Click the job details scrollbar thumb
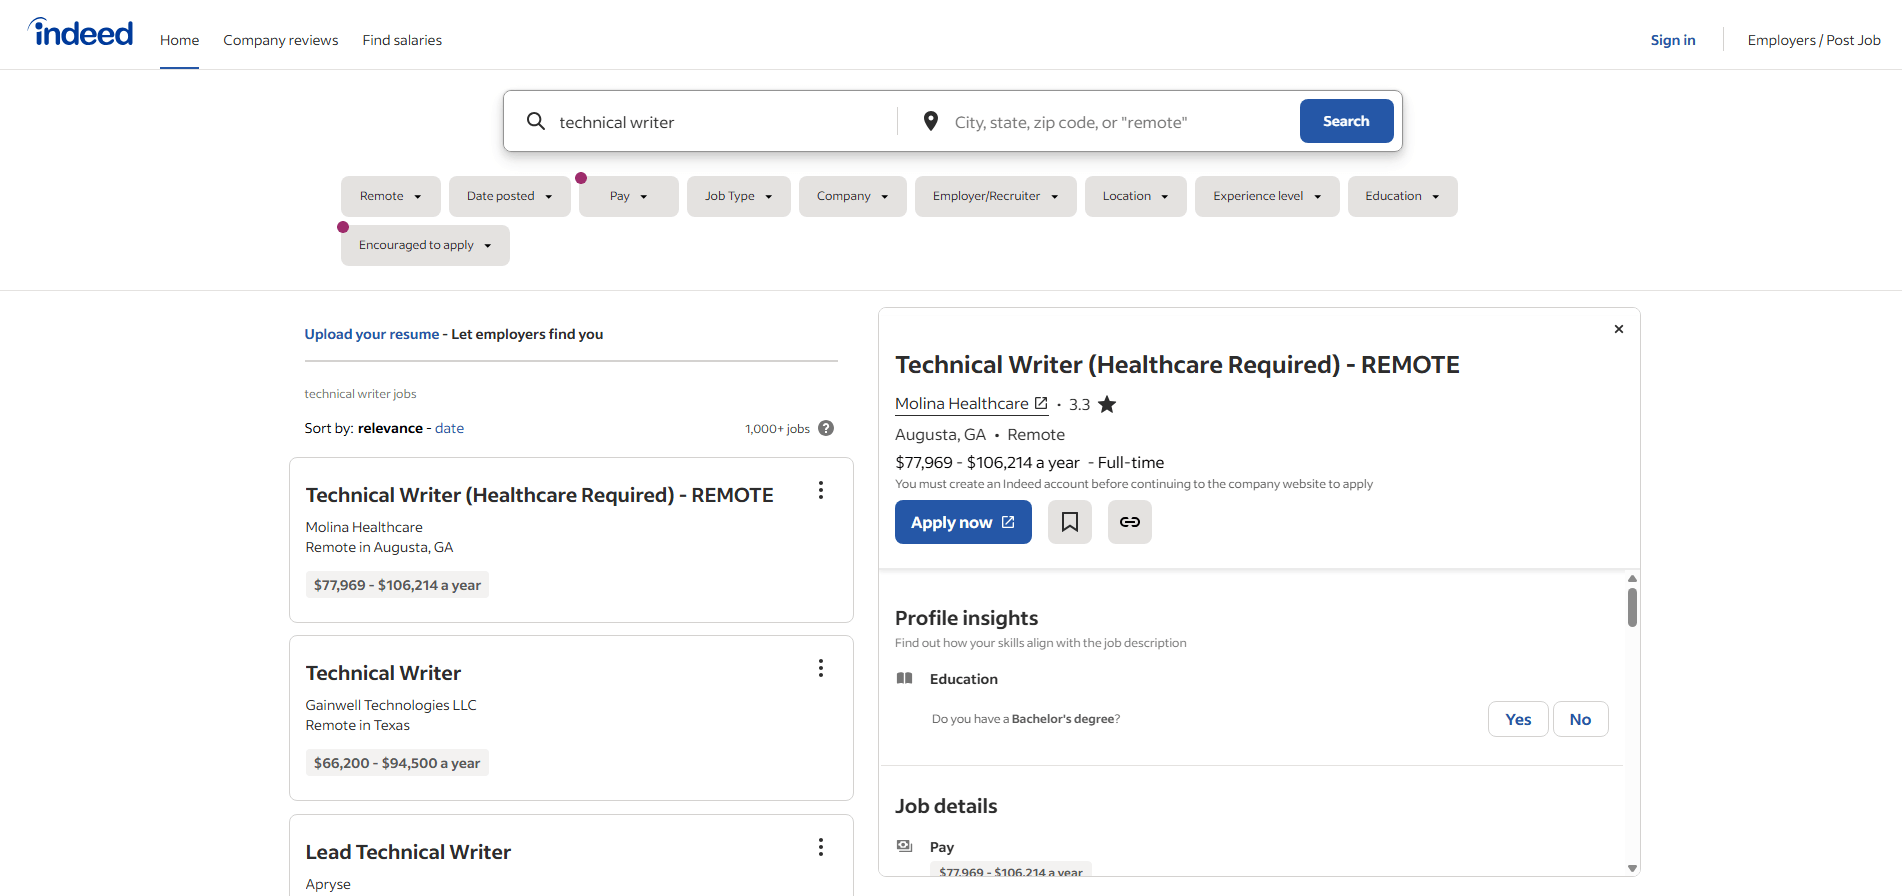 [1632, 607]
